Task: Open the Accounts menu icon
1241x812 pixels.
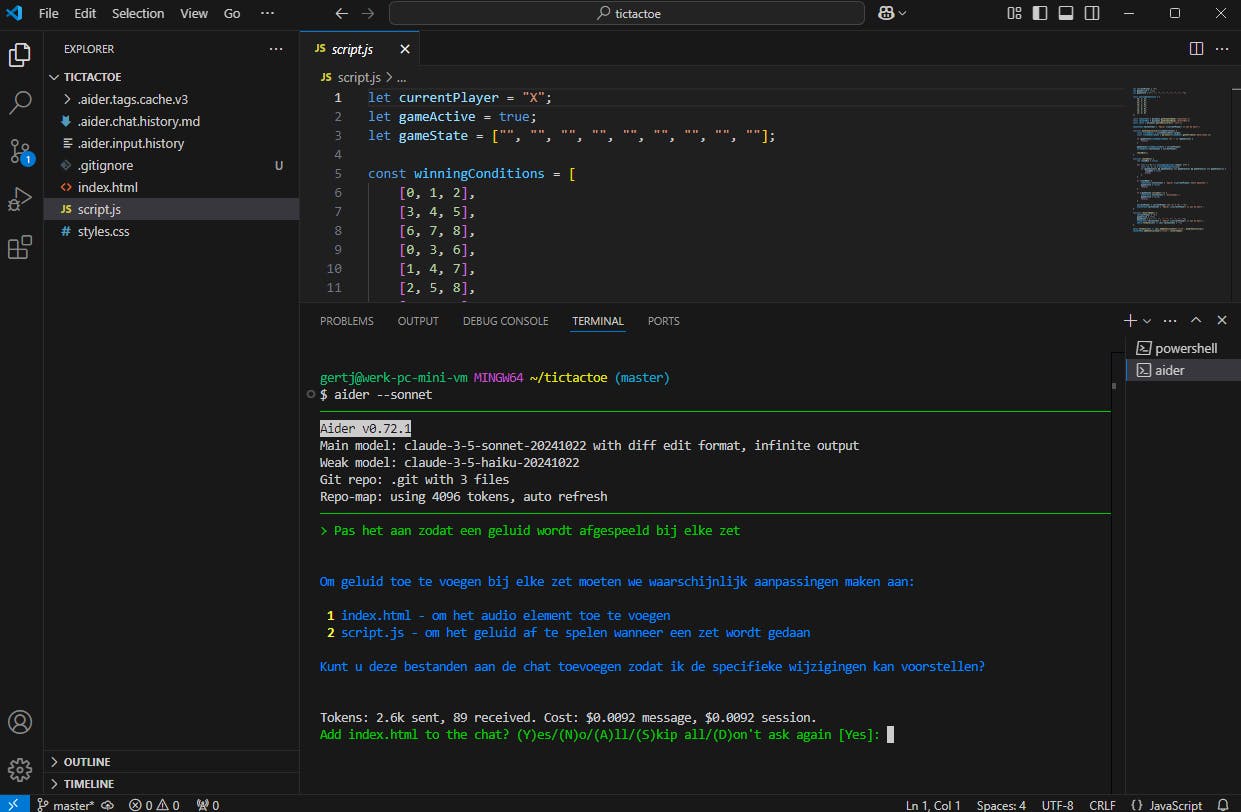Action: [x=20, y=722]
